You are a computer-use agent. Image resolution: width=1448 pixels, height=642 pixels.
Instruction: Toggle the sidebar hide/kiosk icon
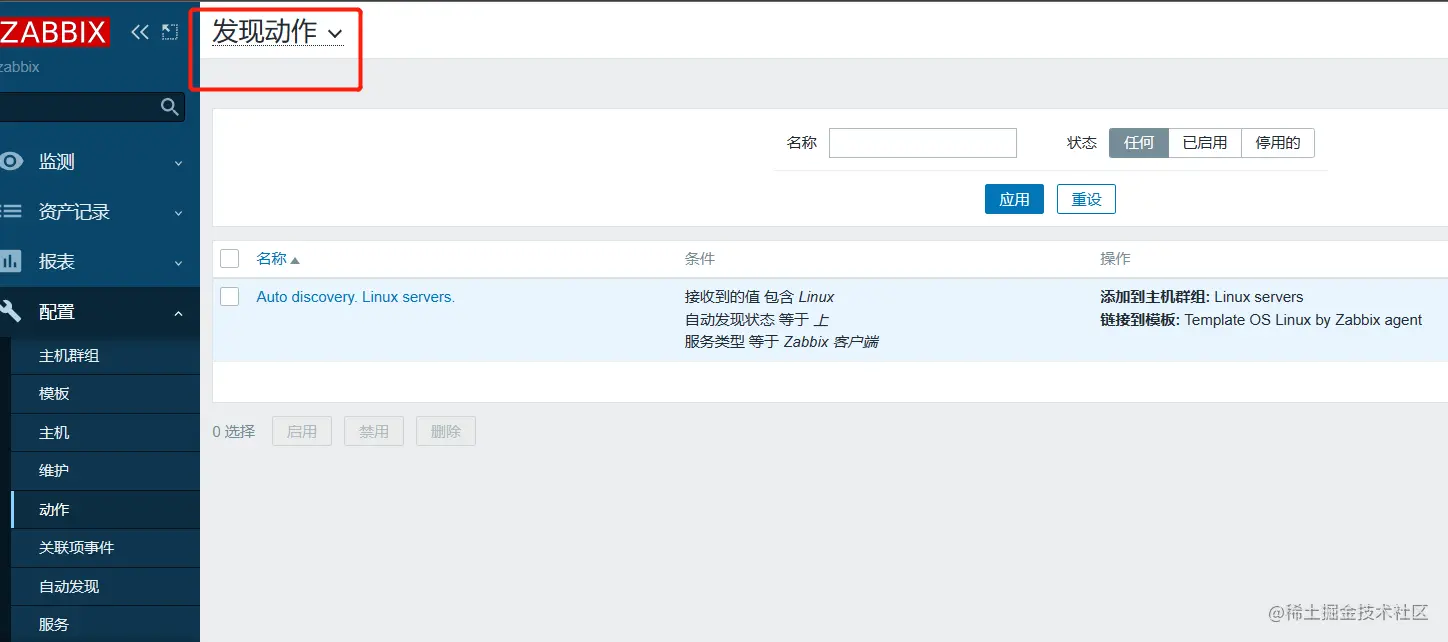(x=170, y=32)
